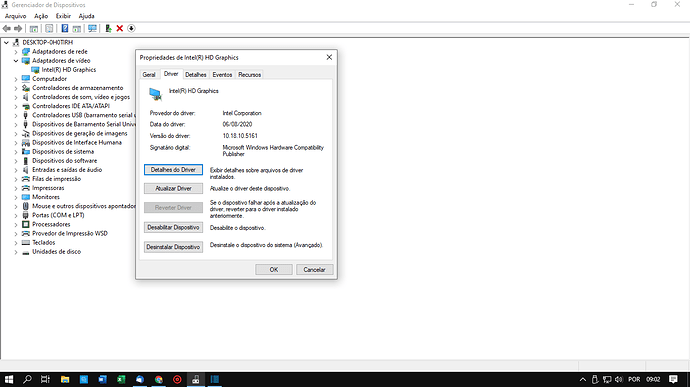Screen dimensions: 690x387
Task: Expand the Computador node
Action: click(x=16, y=79)
